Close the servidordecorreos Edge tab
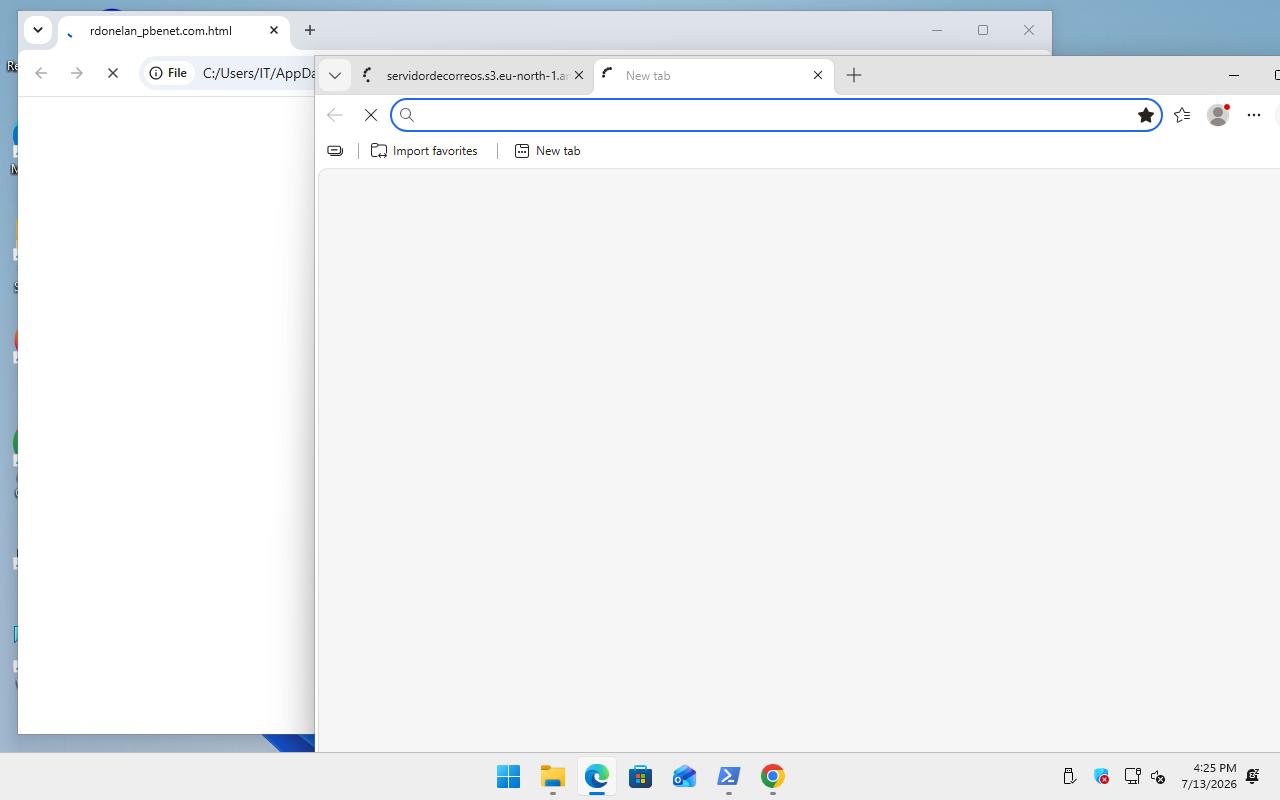Viewport: 1280px width, 800px height. click(578, 75)
